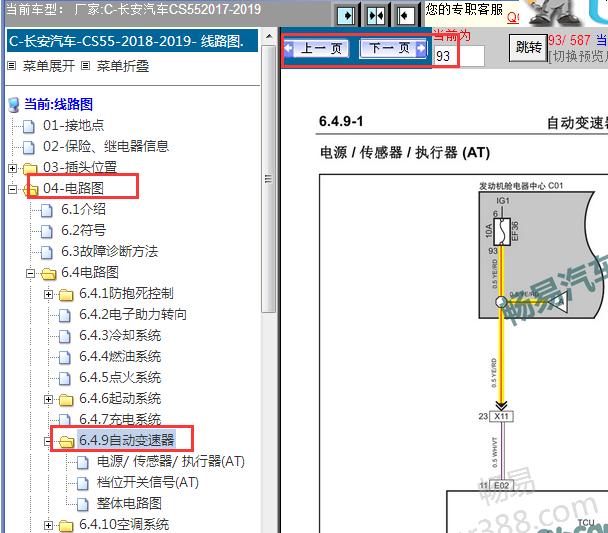Click the folder icon of 6.4.6起动系统
The height and width of the screenshot is (533, 608).
pyautogui.click(x=66, y=400)
